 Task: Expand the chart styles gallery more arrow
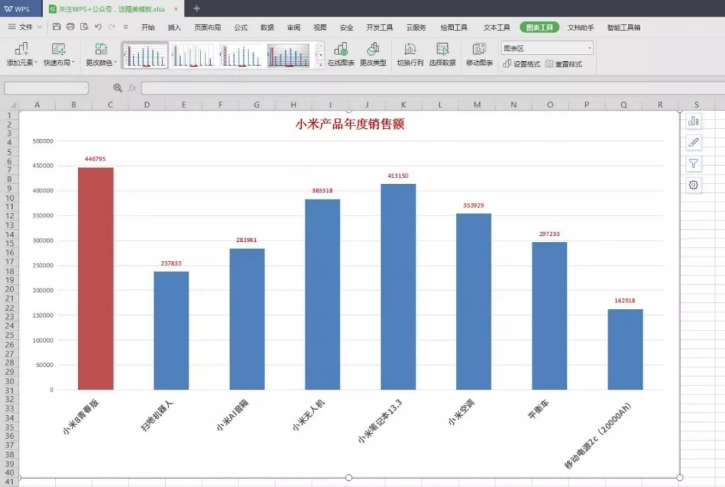click(x=319, y=64)
